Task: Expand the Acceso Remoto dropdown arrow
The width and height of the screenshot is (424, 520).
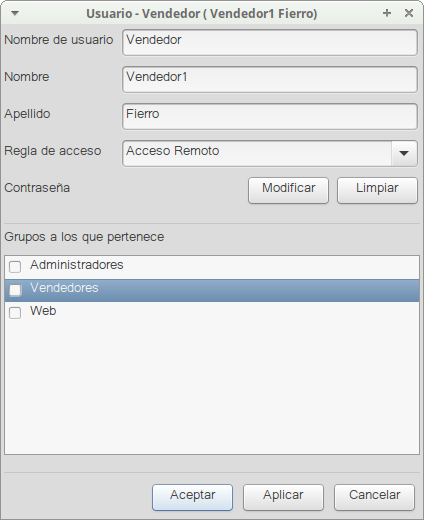Action: pos(404,153)
